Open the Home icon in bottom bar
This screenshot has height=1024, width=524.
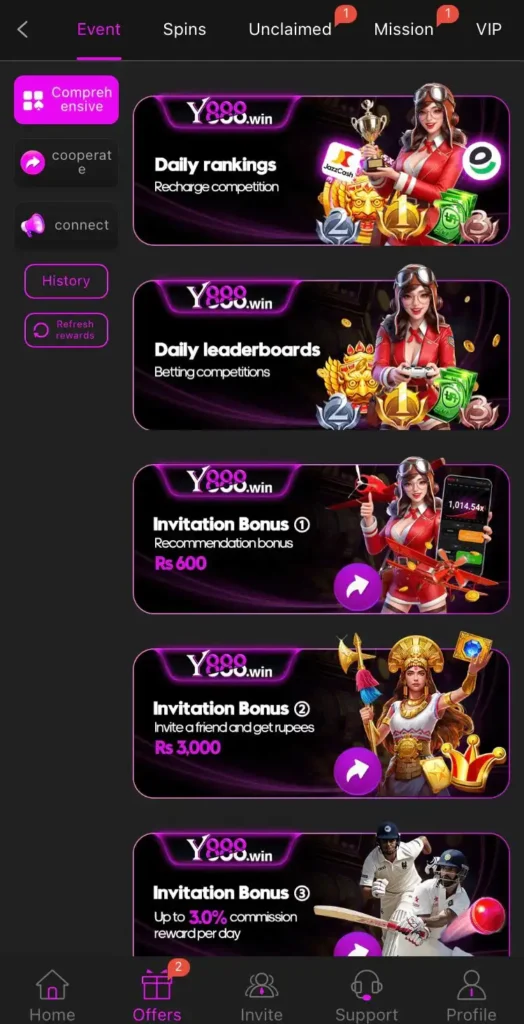pyautogui.click(x=52, y=985)
